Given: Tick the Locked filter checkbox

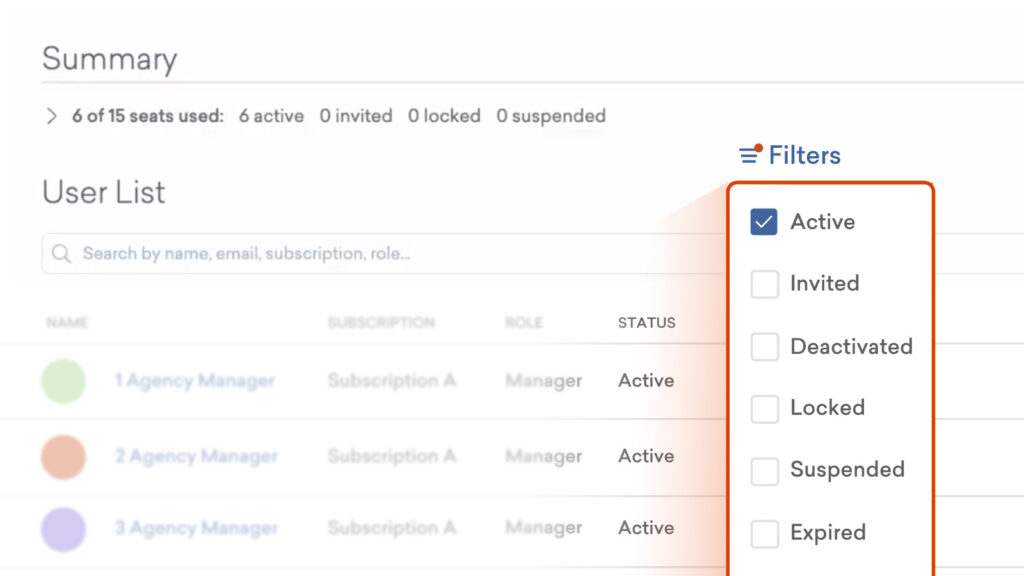Looking at the screenshot, I should tap(764, 408).
